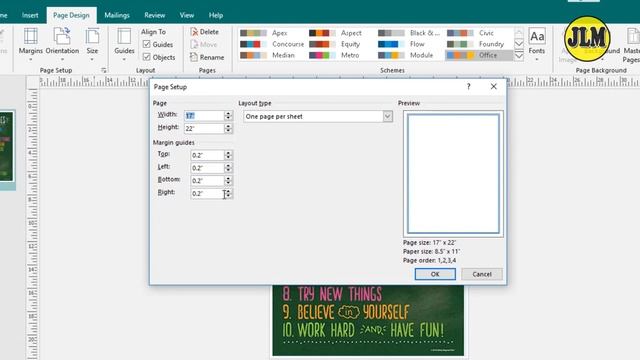Select the Page Design tab
This screenshot has height=360, width=640.
click(71, 16)
